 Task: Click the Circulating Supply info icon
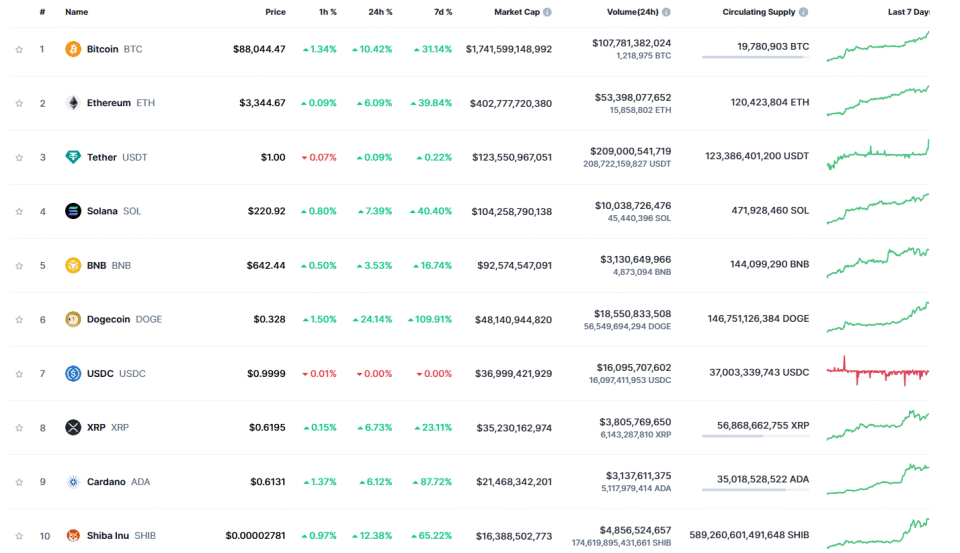tap(803, 12)
